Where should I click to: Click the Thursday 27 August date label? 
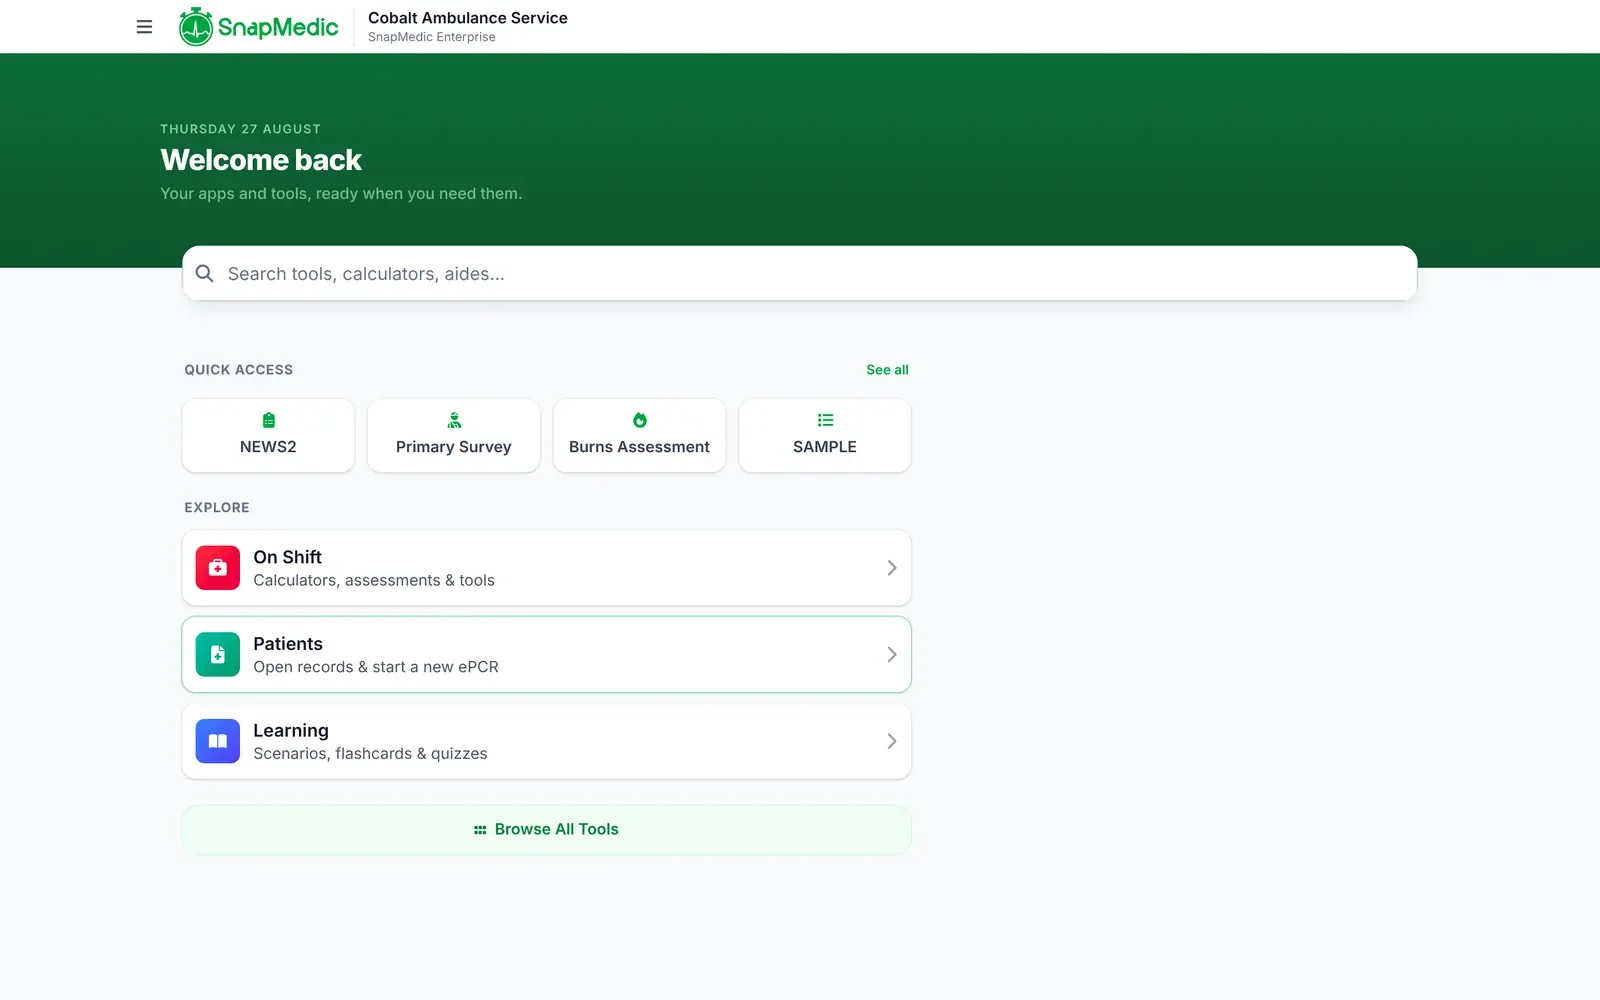click(241, 129)
